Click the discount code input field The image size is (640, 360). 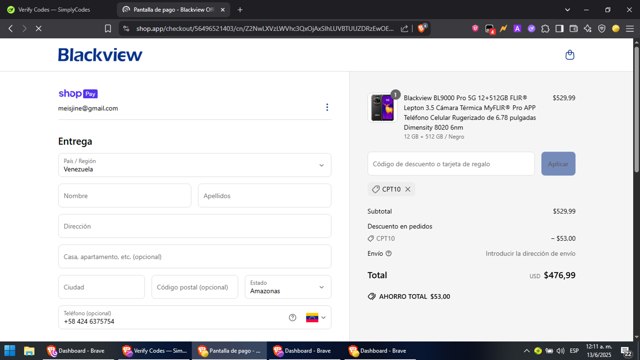[x=451, y=164]
